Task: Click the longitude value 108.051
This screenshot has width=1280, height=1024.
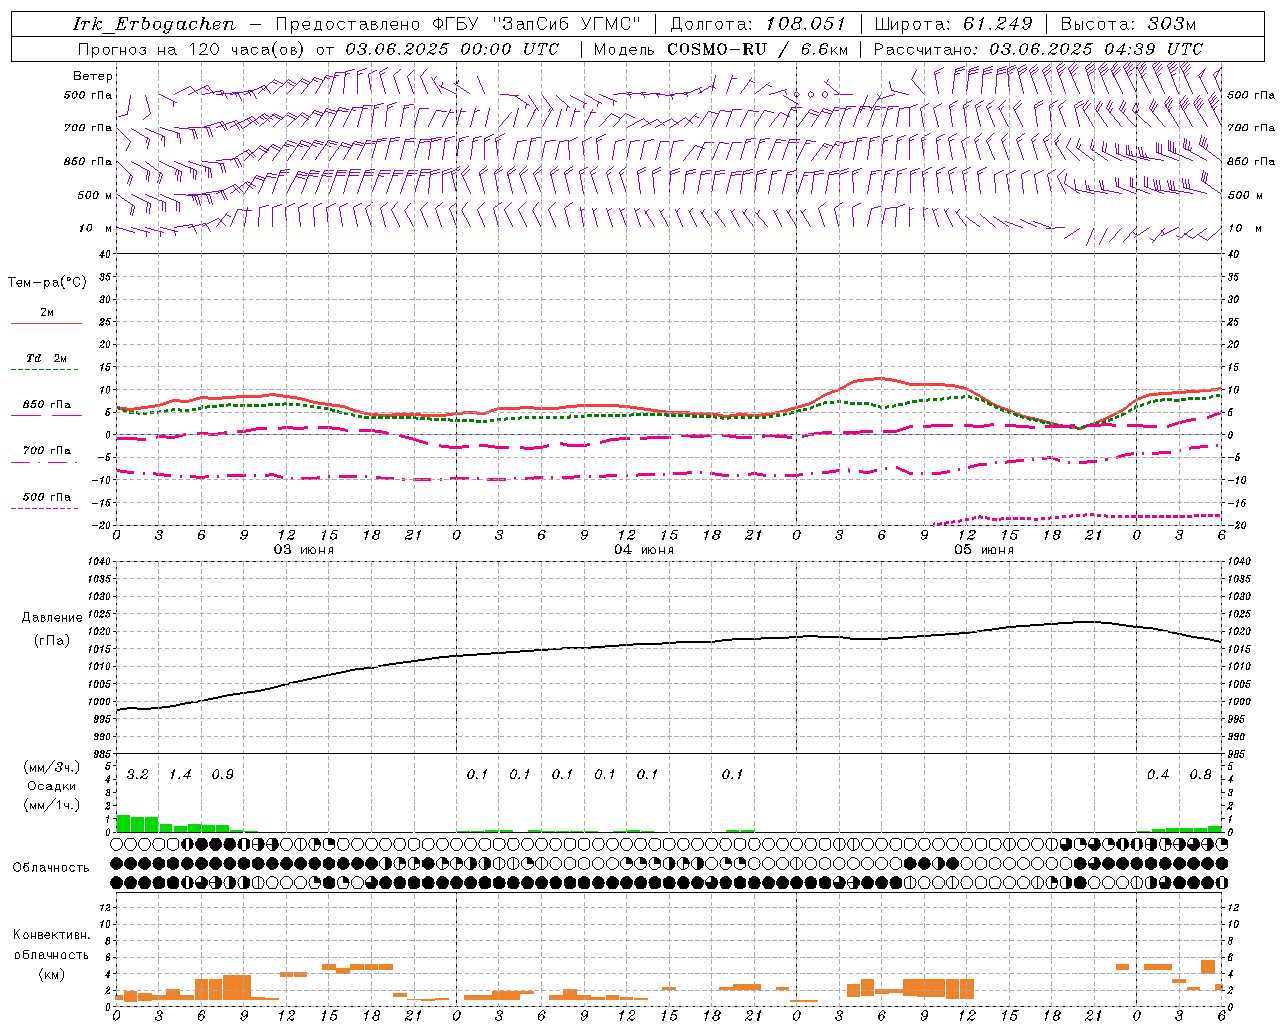Action: (805, 24)
